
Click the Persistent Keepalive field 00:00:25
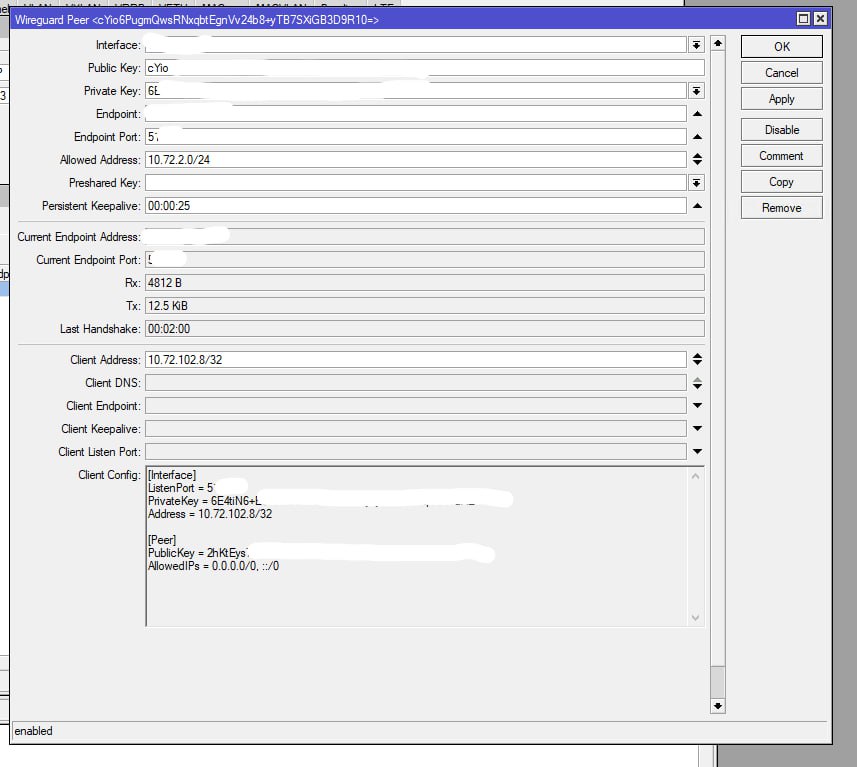tap(415, 206)
